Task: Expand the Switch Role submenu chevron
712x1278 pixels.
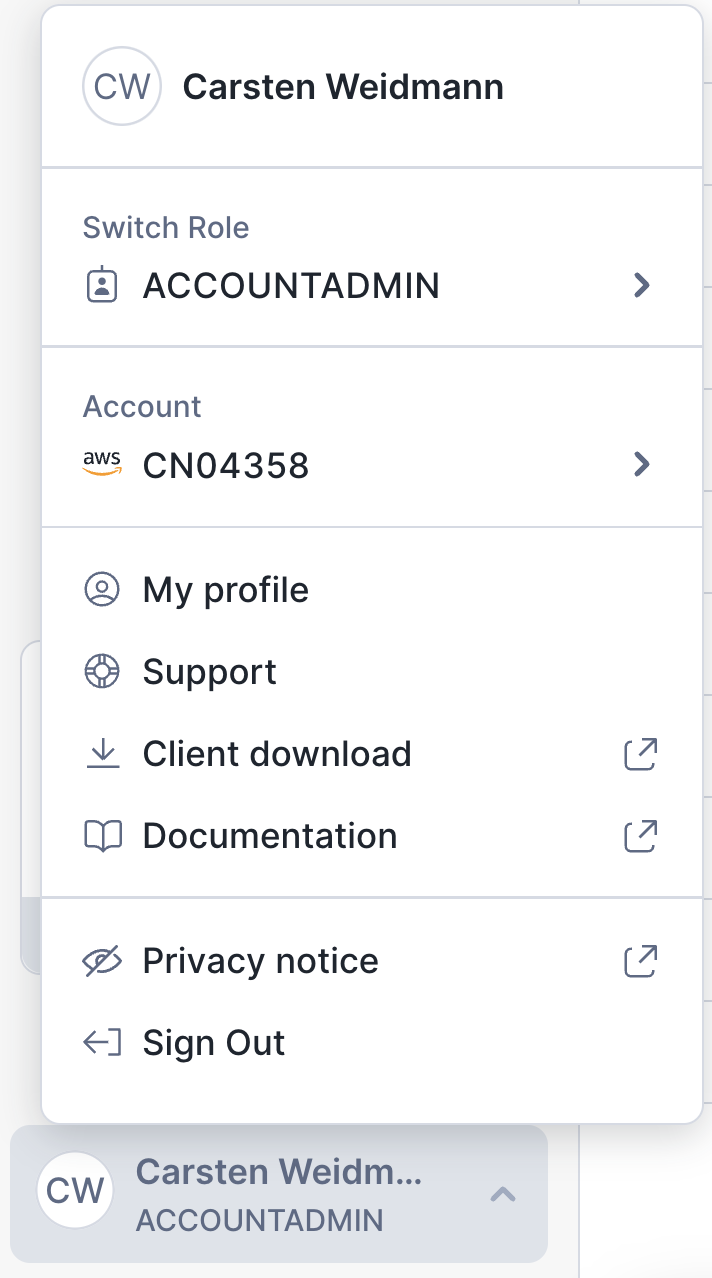Action: [642, 287]
